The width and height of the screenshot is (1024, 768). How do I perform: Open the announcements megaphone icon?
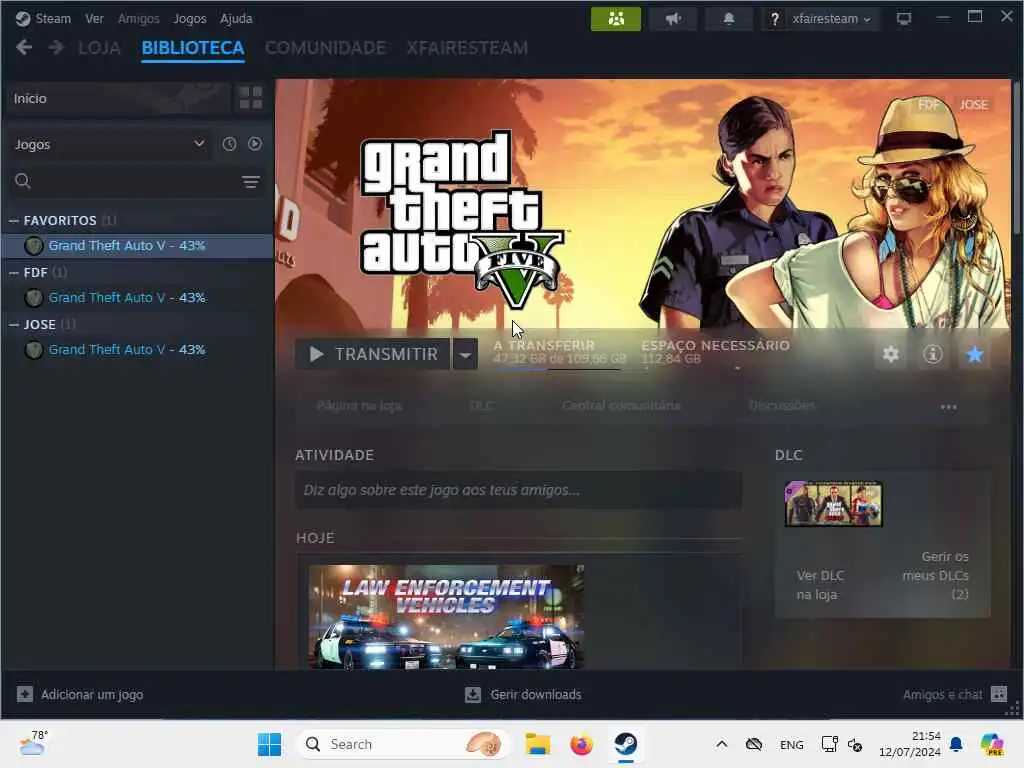point(673,19)
